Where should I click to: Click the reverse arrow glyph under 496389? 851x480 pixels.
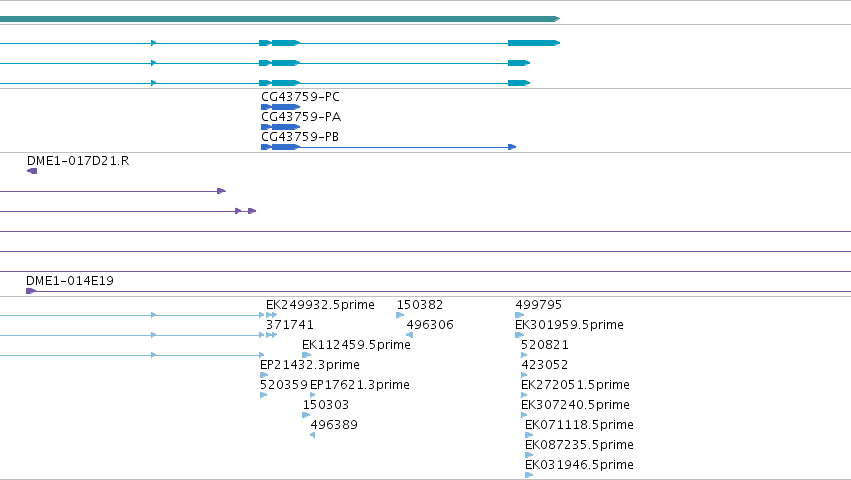[313, 435]
